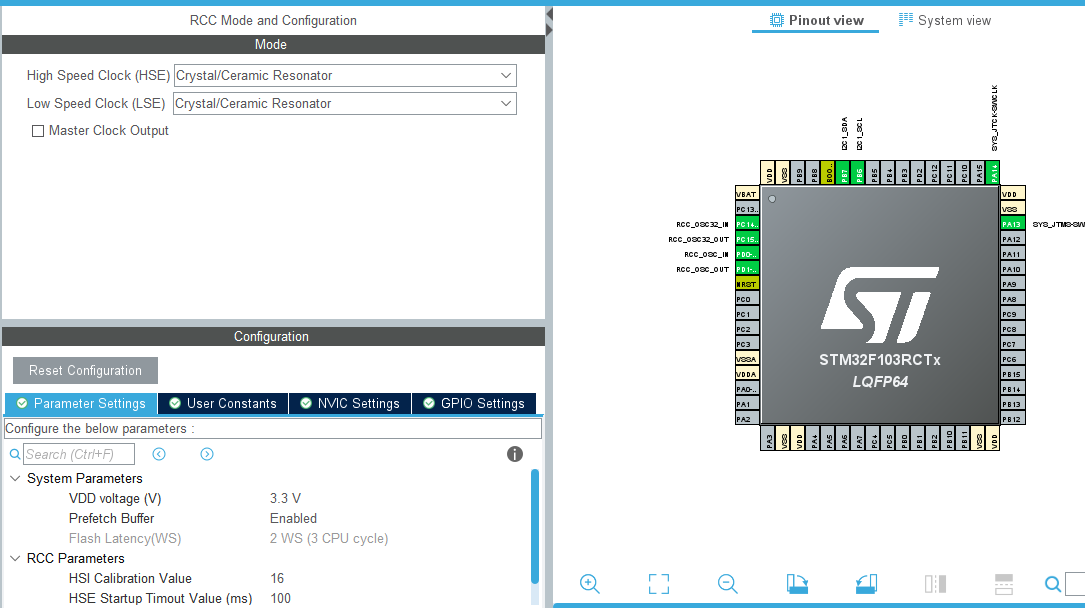Collapse the System Parameters group
This screenshot has height=608, width=1085.
15,479
